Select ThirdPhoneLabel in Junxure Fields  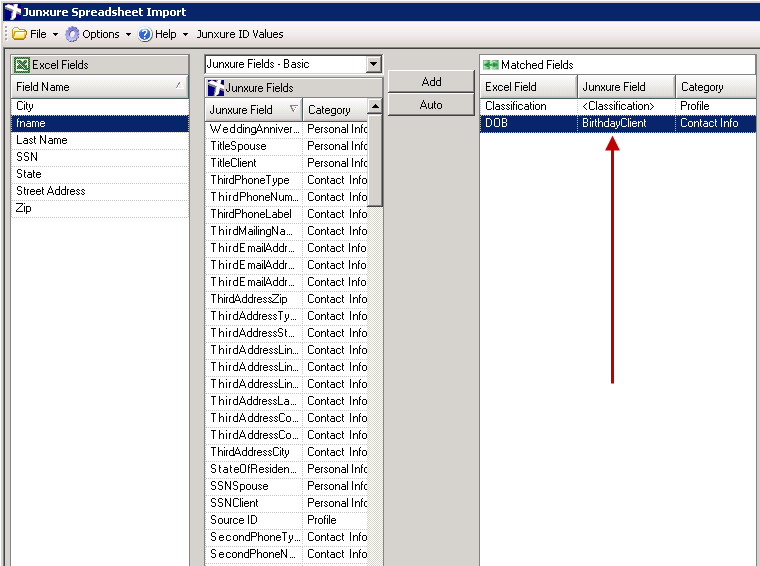286,214
